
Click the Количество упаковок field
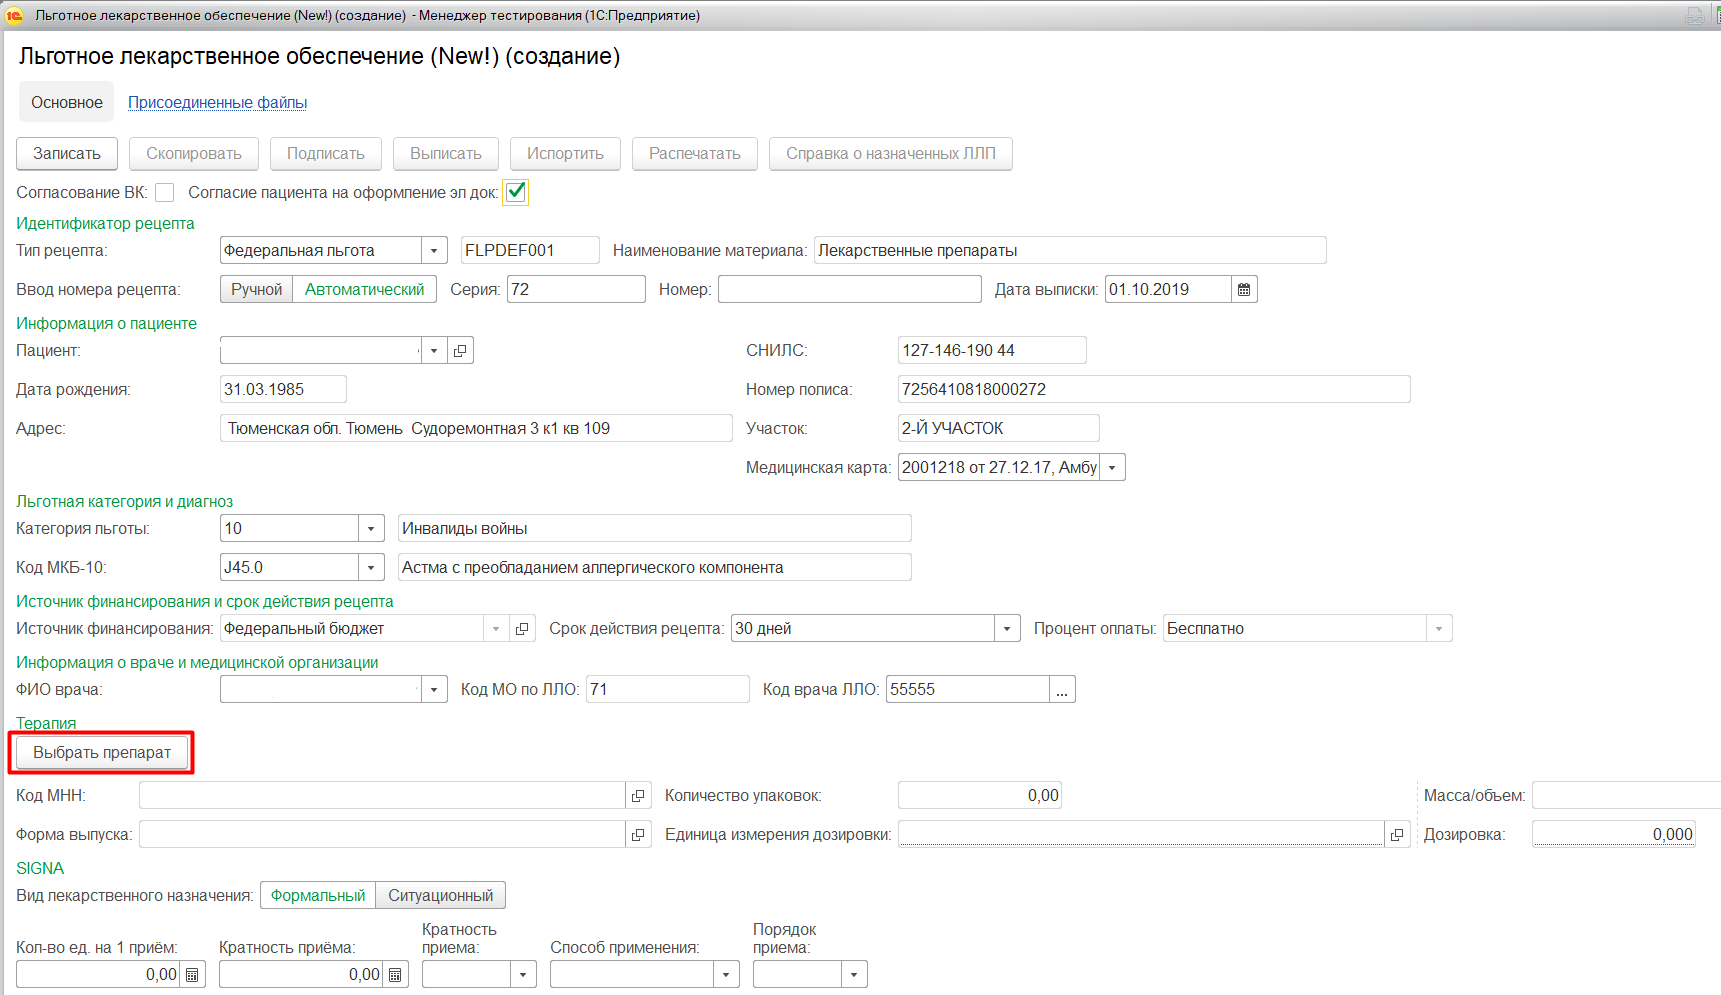click(x=979, y=795)
